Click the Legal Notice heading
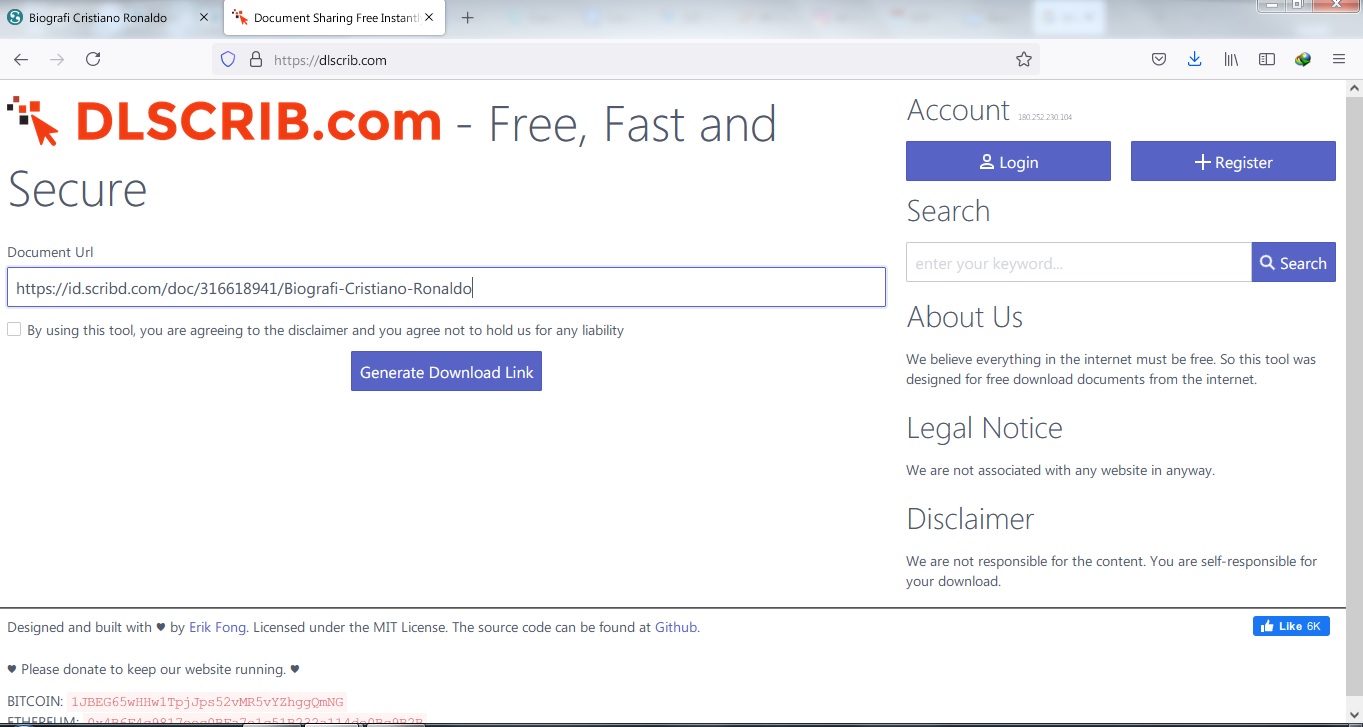1363x727 pixels. (x=984, y=428)
